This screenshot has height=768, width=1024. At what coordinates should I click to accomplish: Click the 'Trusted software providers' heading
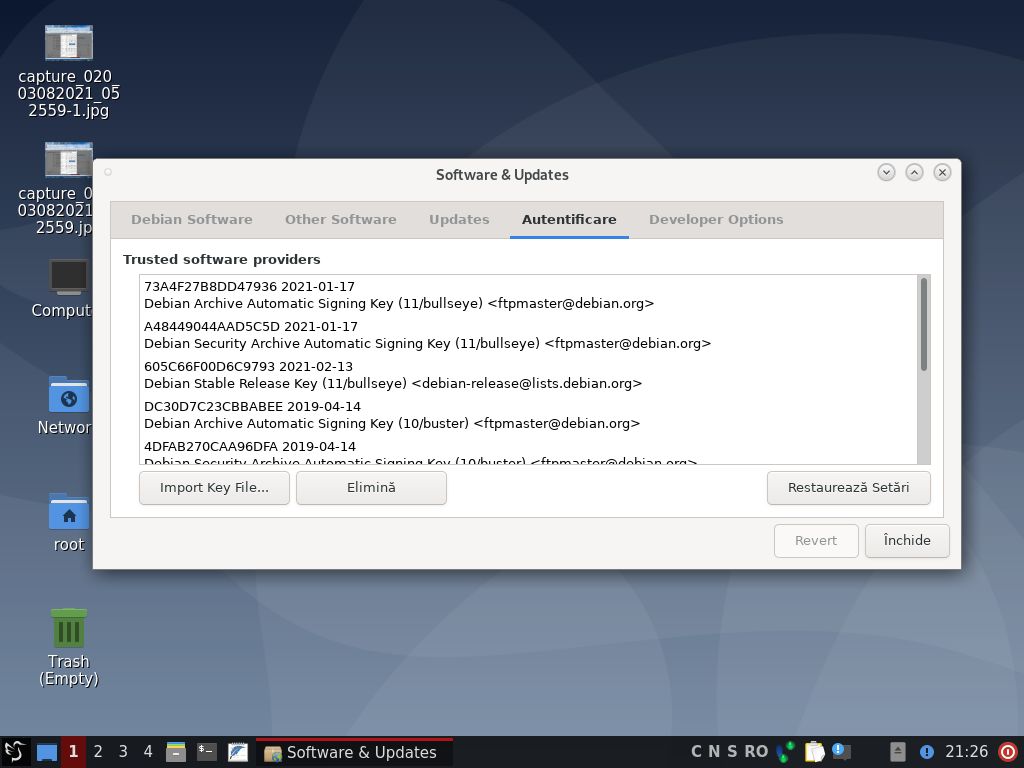221,259
